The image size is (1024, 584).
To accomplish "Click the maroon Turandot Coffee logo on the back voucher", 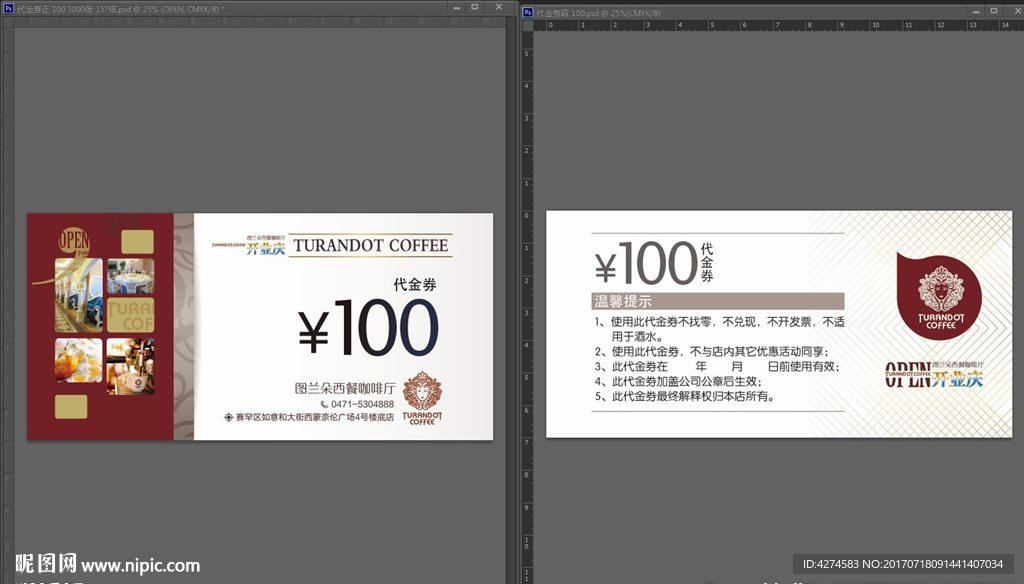I will [x=940, y=297].
